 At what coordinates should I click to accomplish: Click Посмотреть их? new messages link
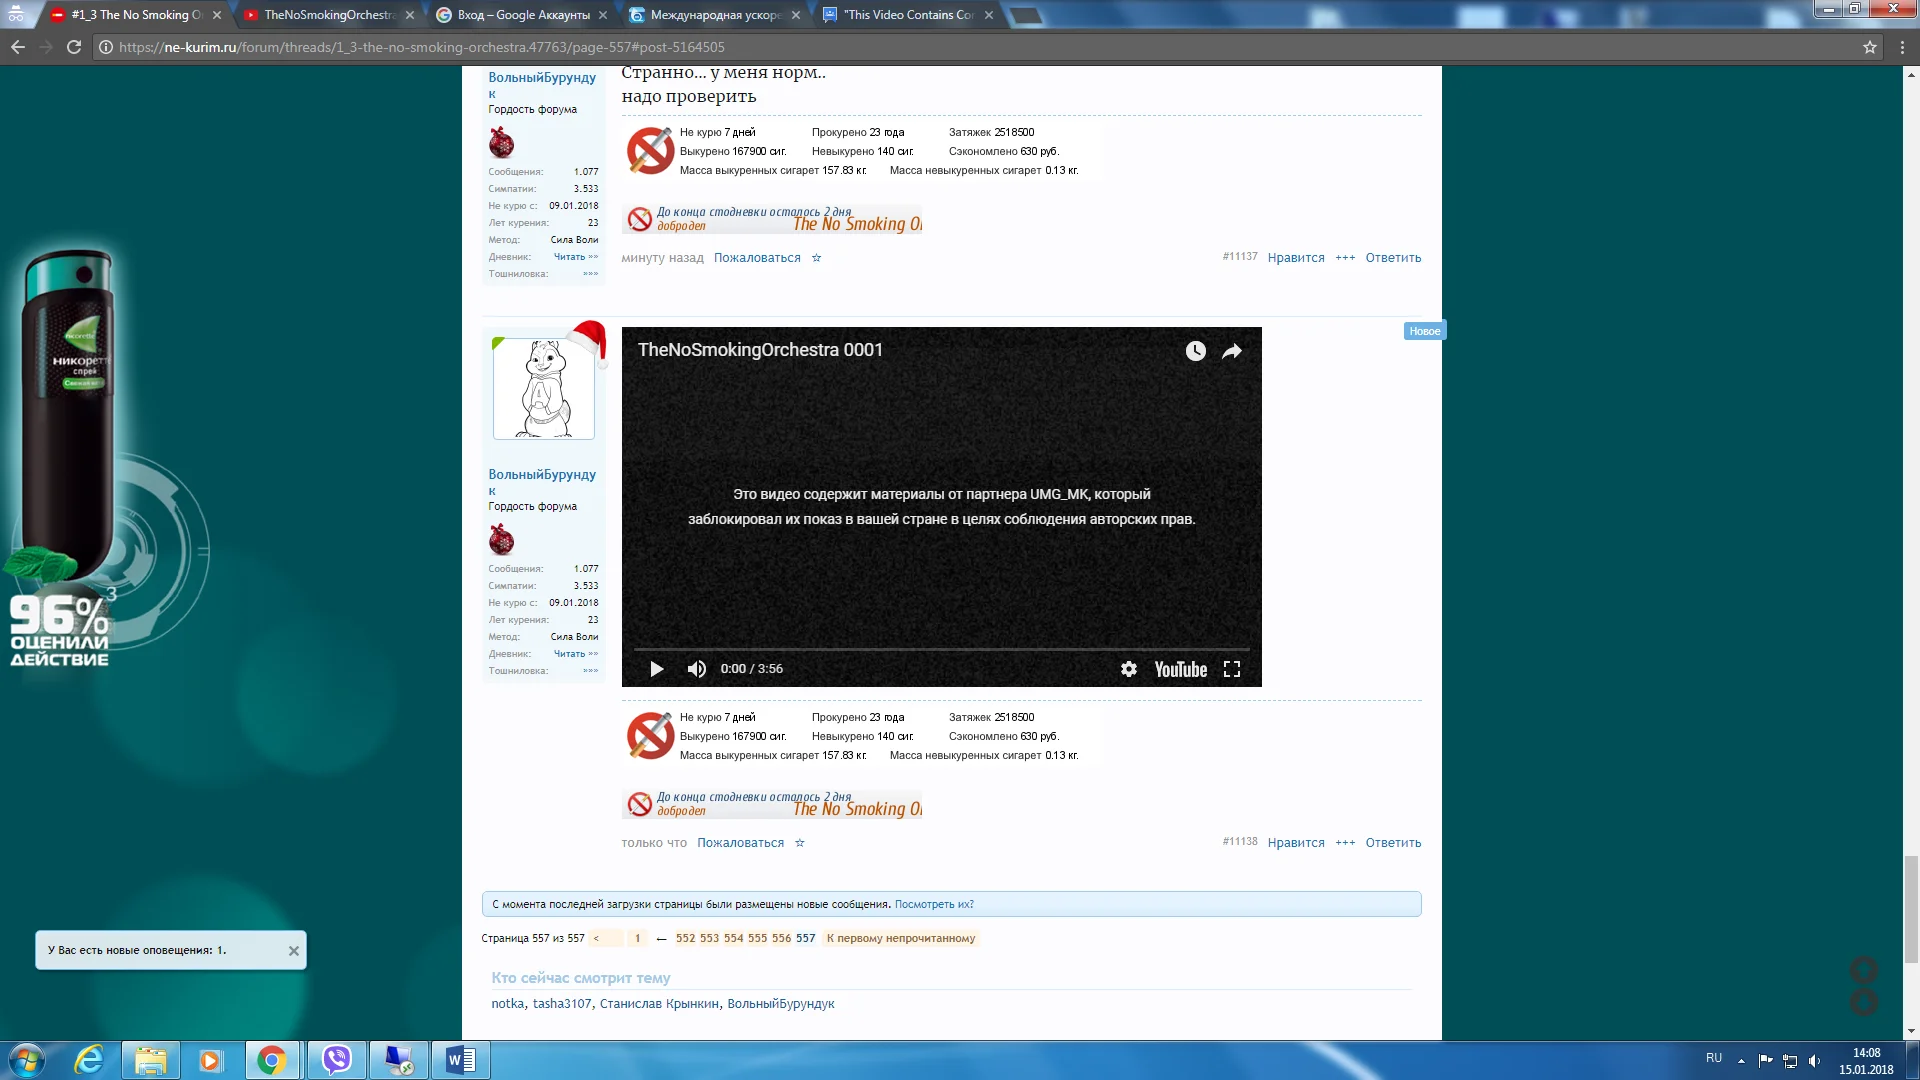(933, 904)
